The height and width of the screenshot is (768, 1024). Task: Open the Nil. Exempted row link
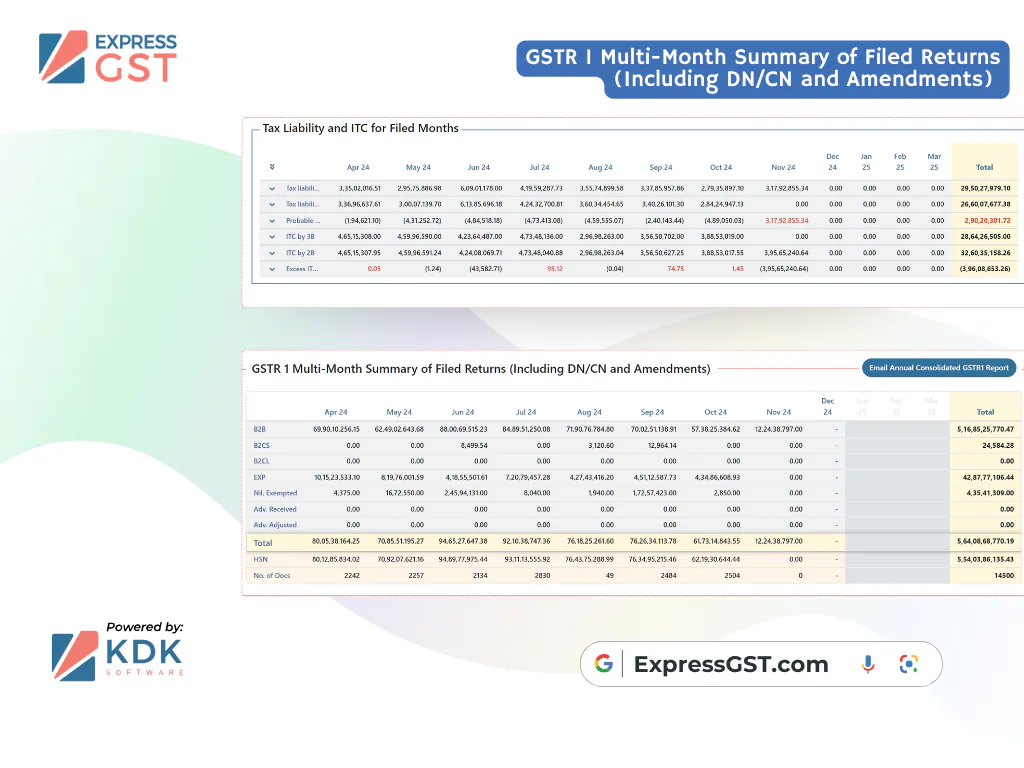coord(275,493)
